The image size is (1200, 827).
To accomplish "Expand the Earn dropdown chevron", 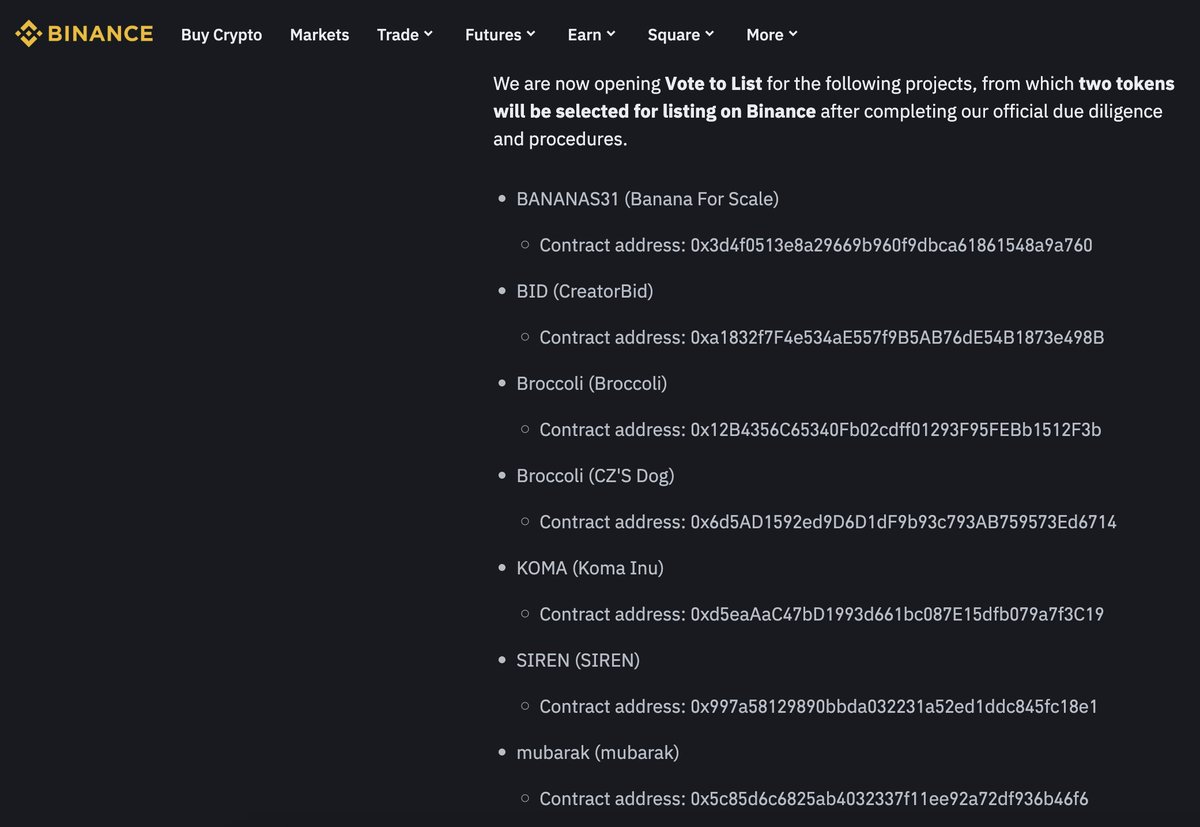I will [611, 34].
